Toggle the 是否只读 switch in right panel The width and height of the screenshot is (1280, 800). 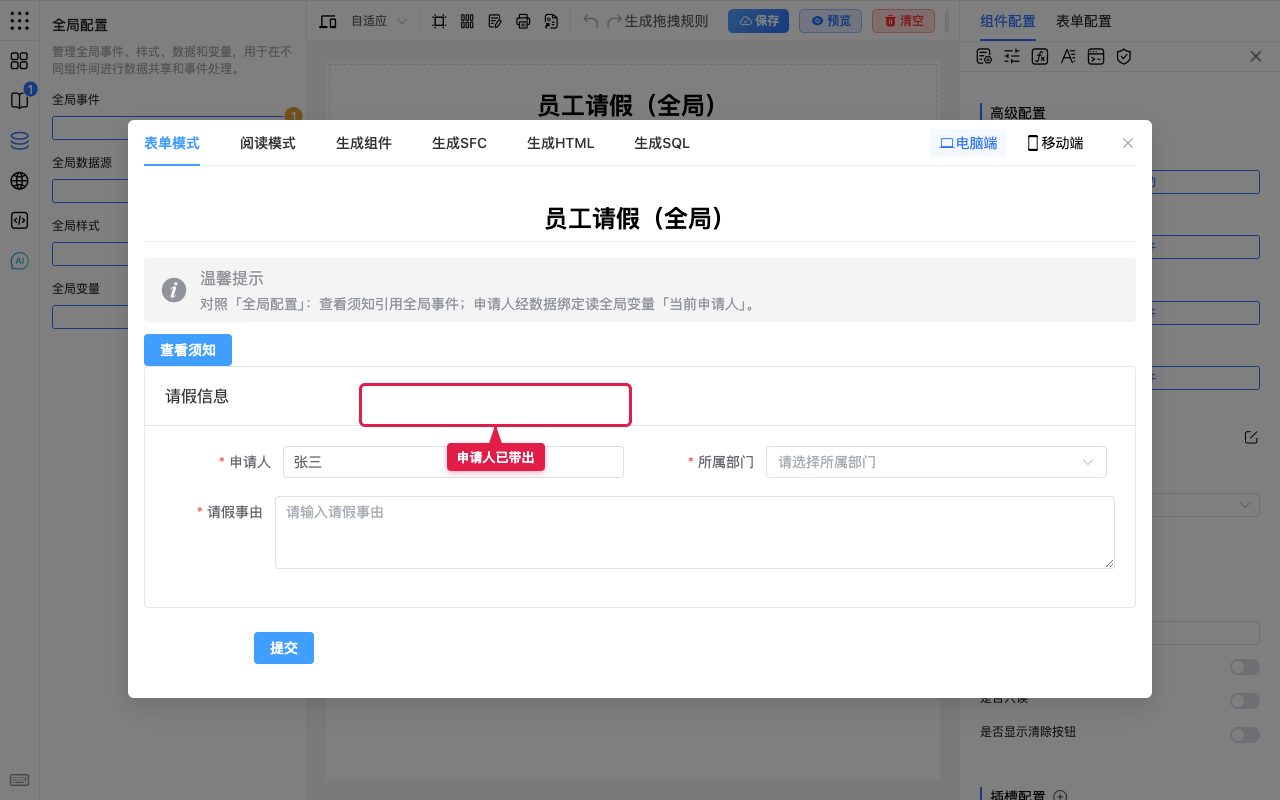(x=1245, y=701)
